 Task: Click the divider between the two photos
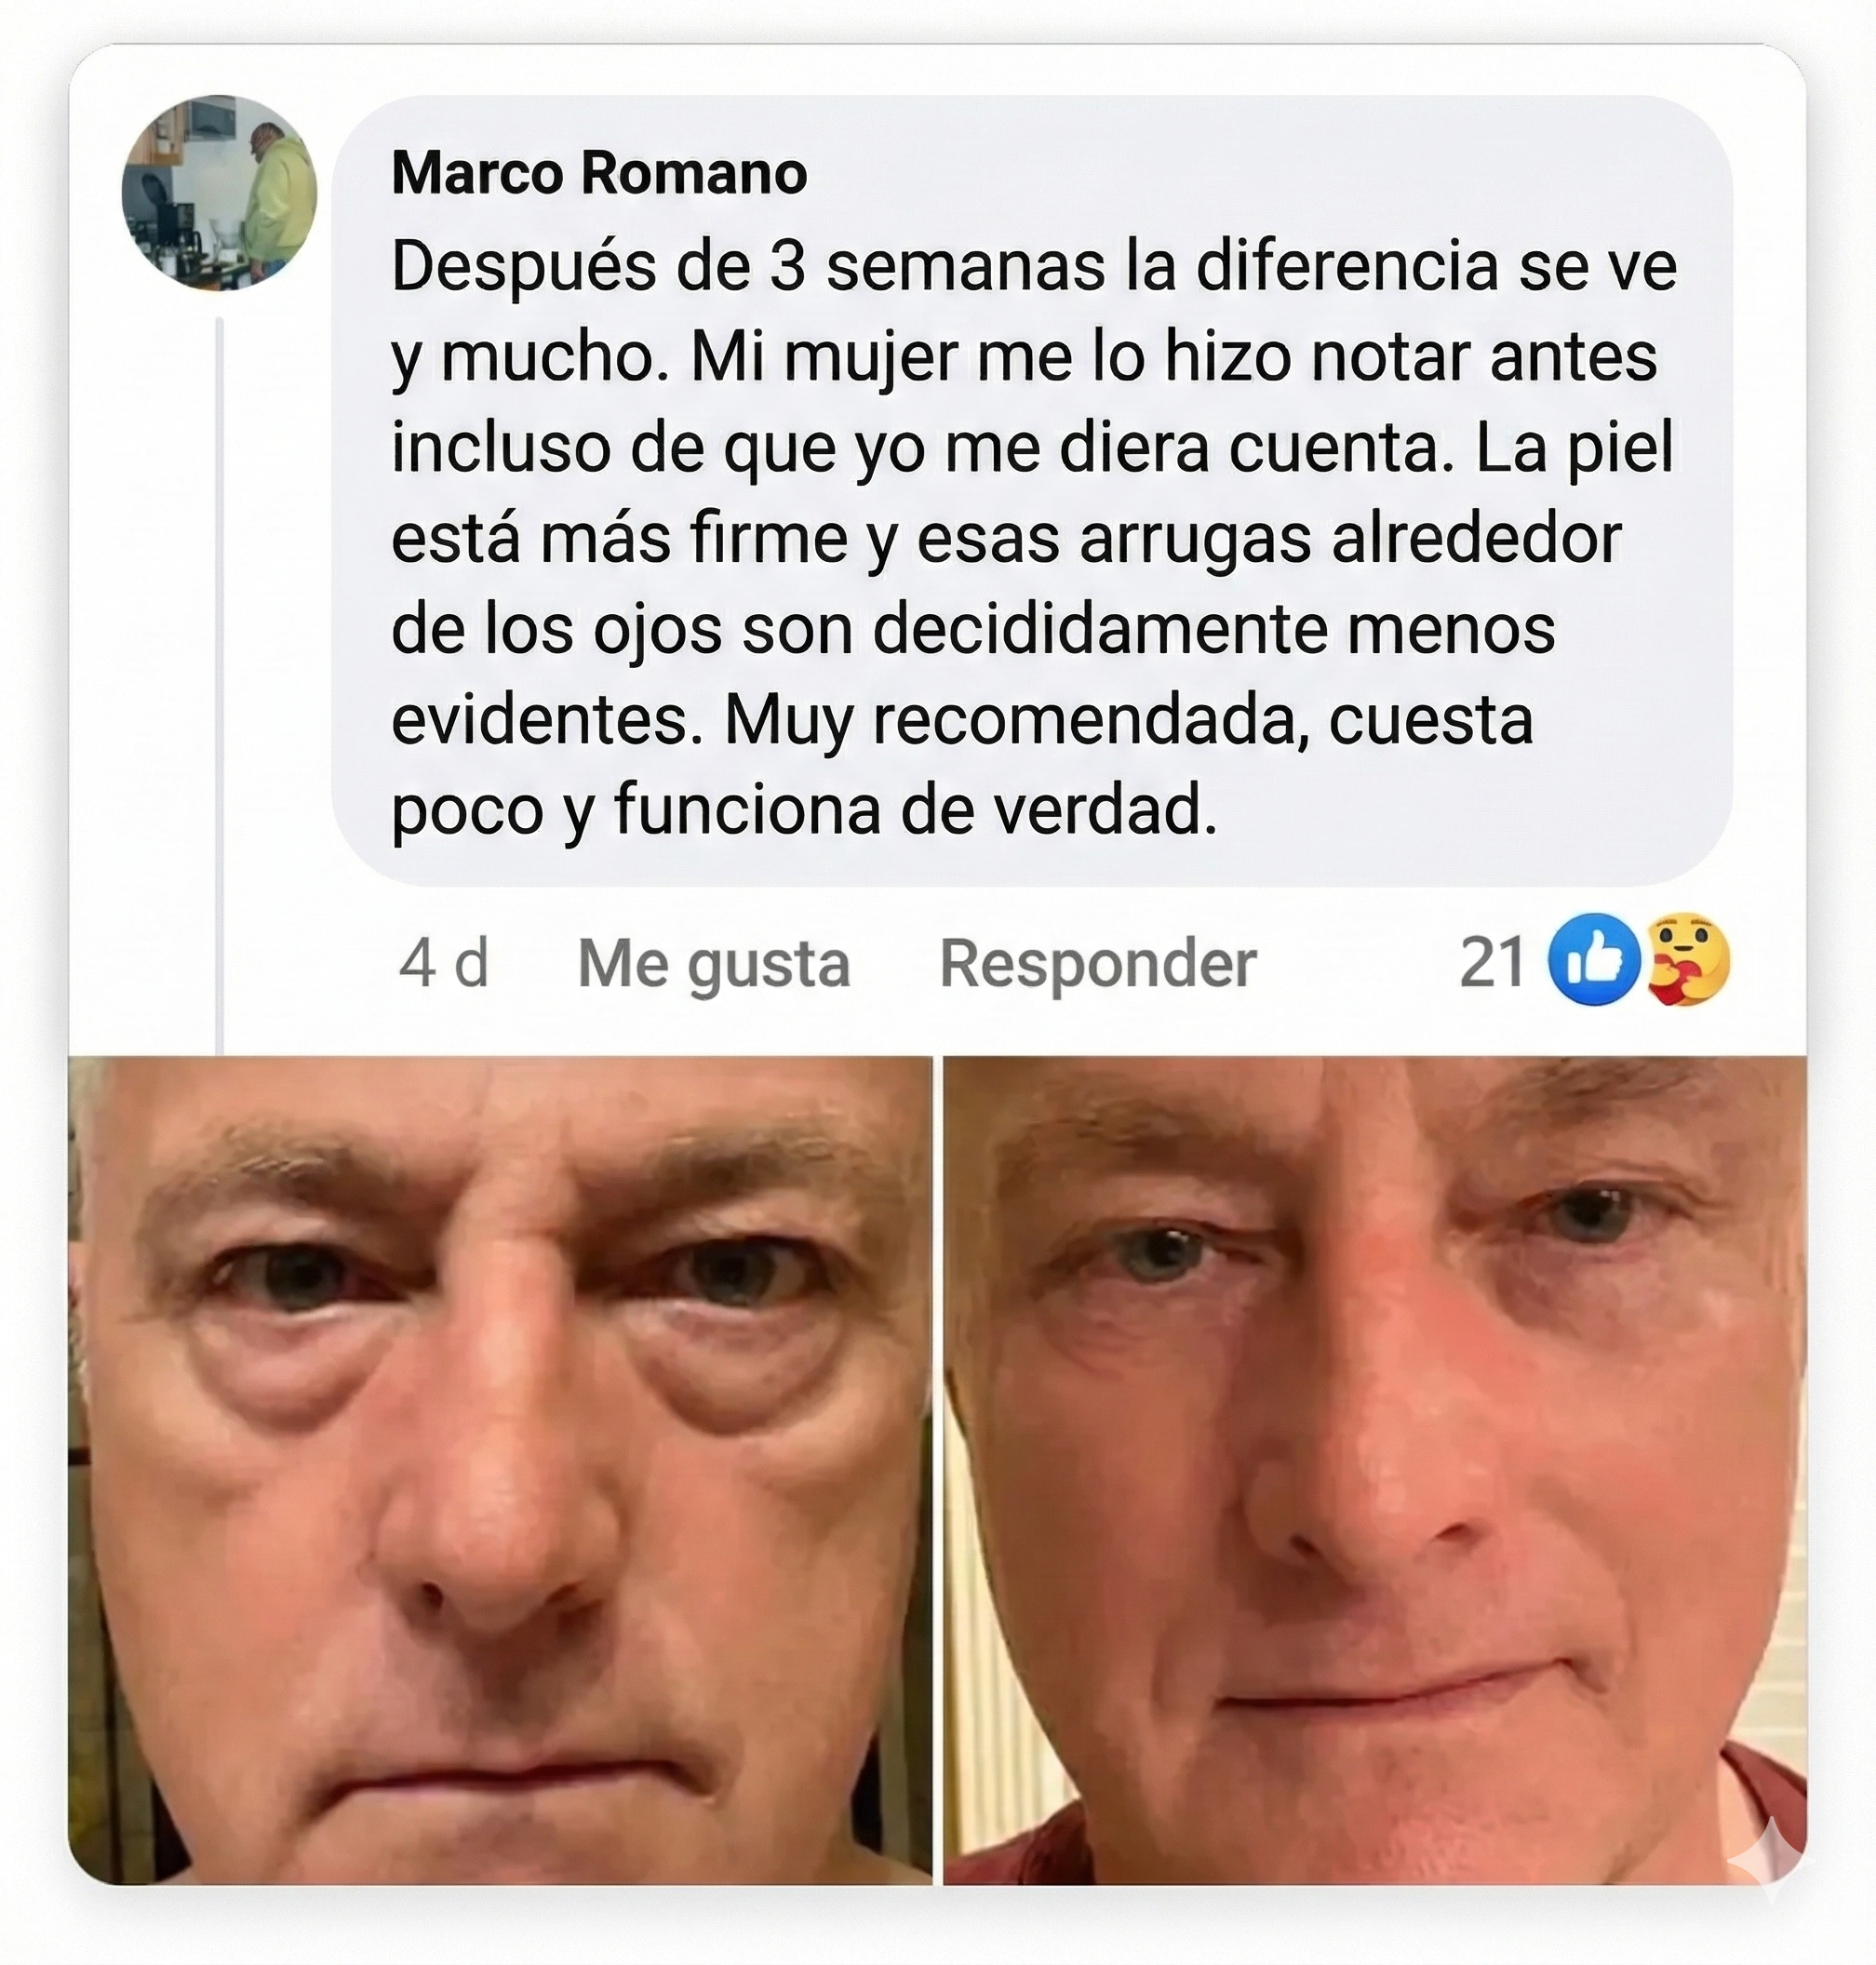coord(938,1471)
